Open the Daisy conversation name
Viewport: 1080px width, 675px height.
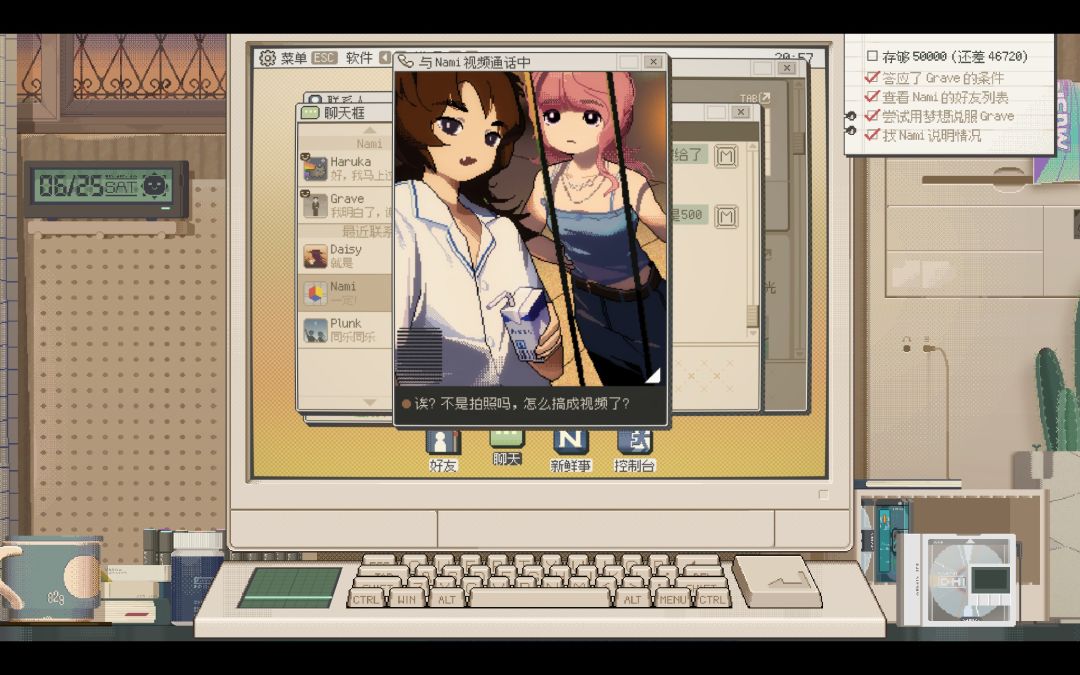pos(345,249)
